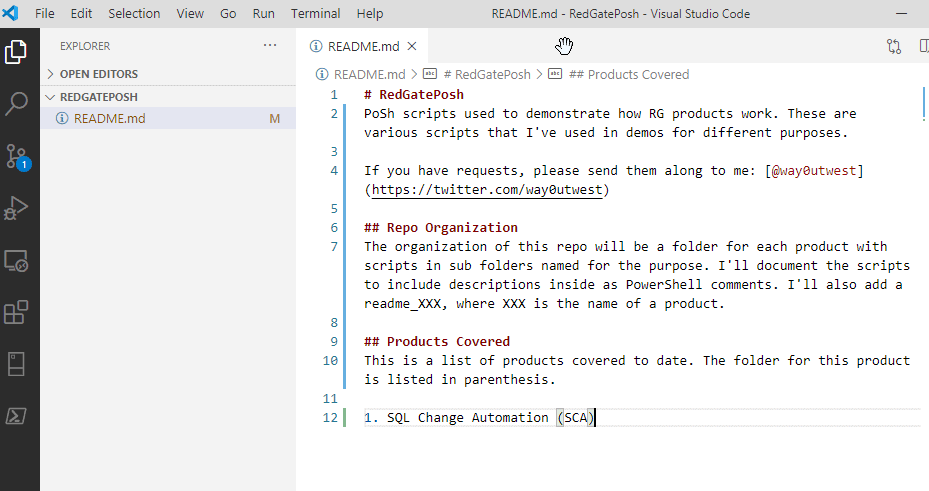Open the Remote Explorer view
The width and height of the screenshot is (929, 491).
16,261
